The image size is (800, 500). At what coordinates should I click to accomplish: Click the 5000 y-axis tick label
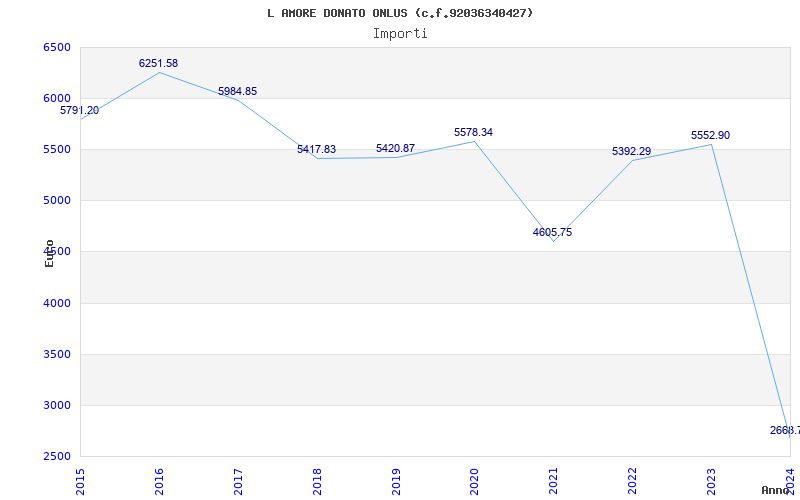[x=57, y=201]
